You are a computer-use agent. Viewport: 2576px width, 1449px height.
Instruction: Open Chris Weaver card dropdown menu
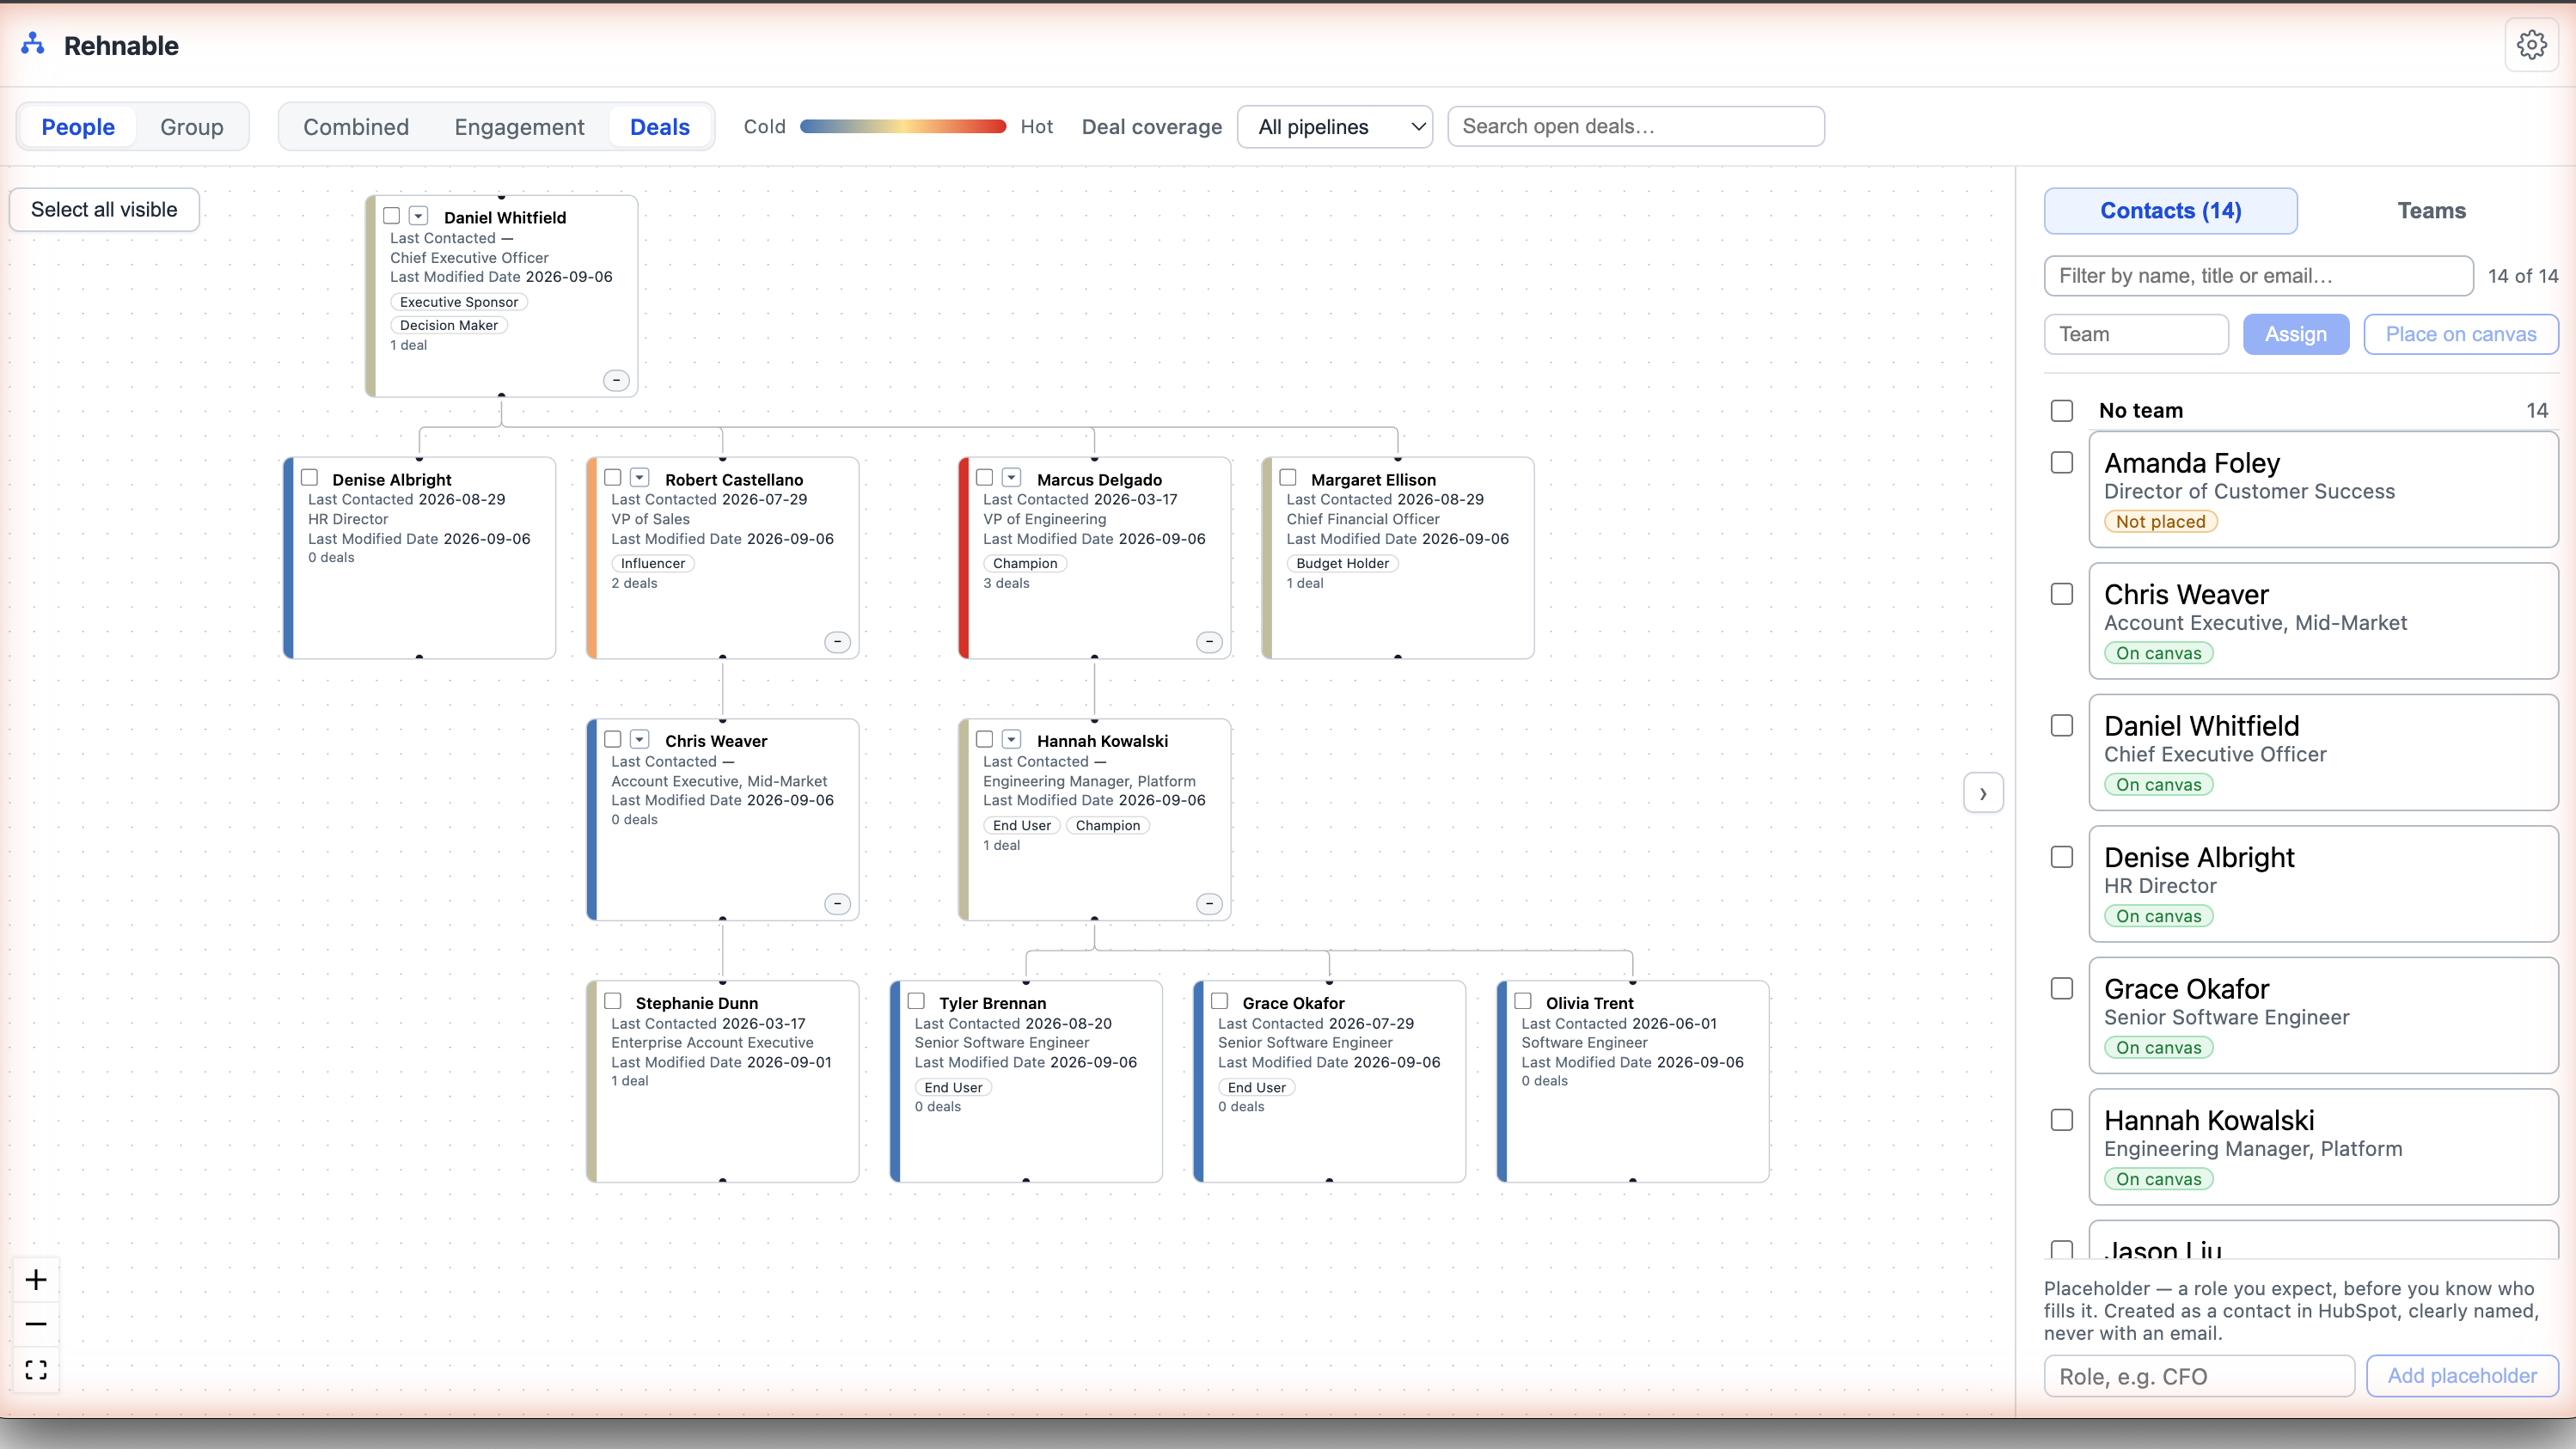(640, 740)
